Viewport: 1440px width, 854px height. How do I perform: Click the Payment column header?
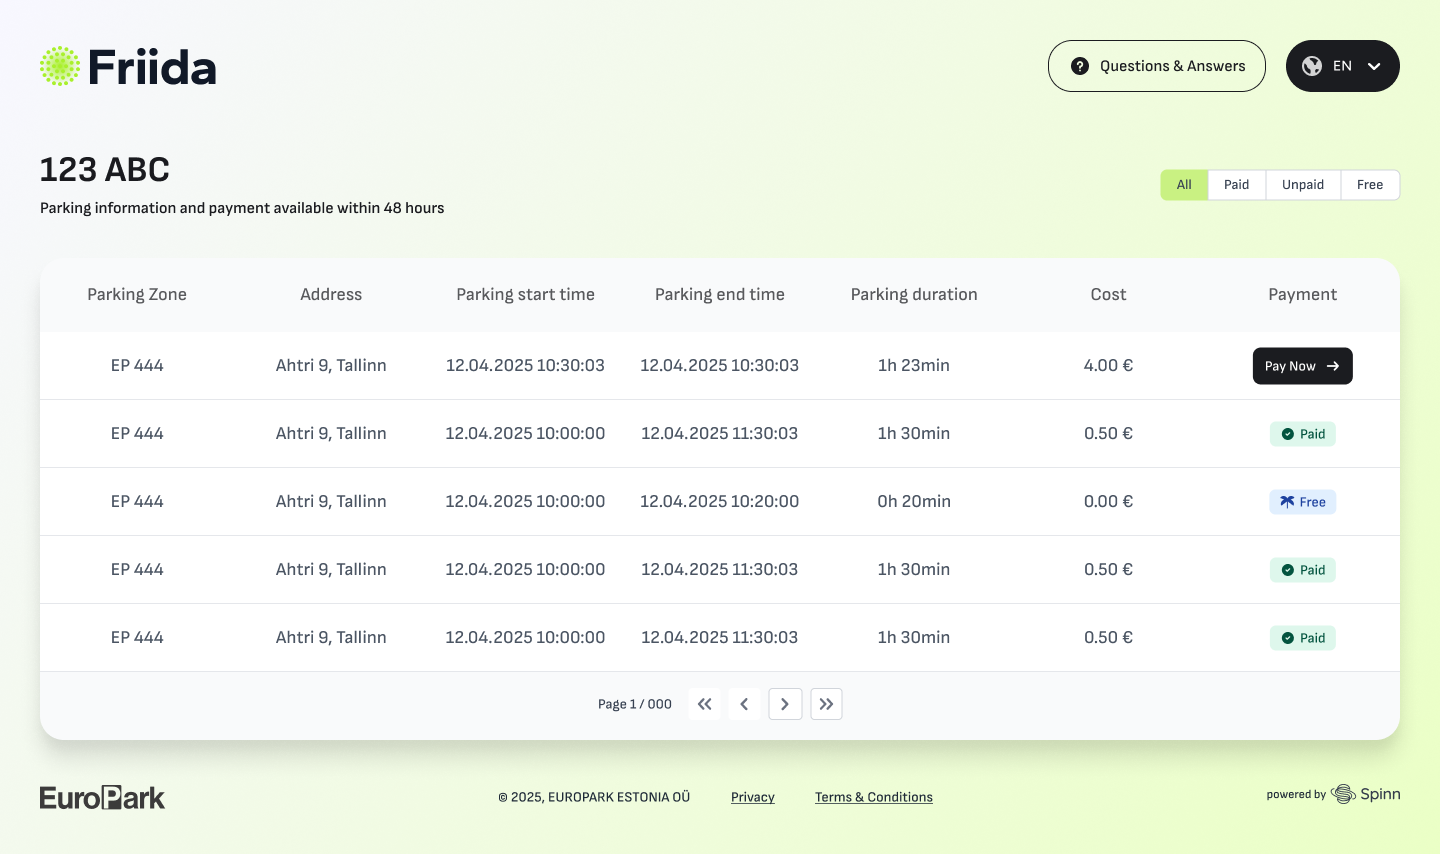(x=1302, y=295)
